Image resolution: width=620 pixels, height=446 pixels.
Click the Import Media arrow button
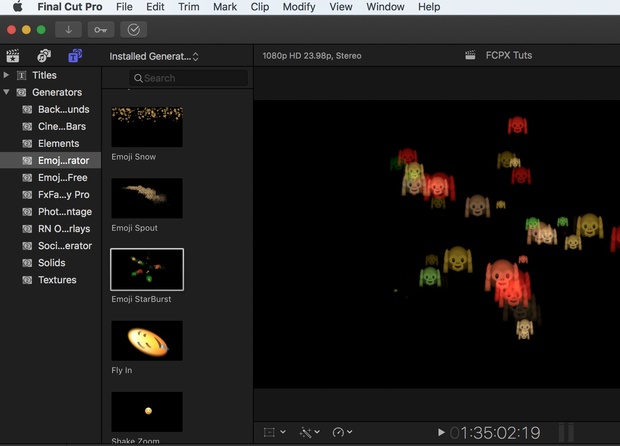coord(68,30)
